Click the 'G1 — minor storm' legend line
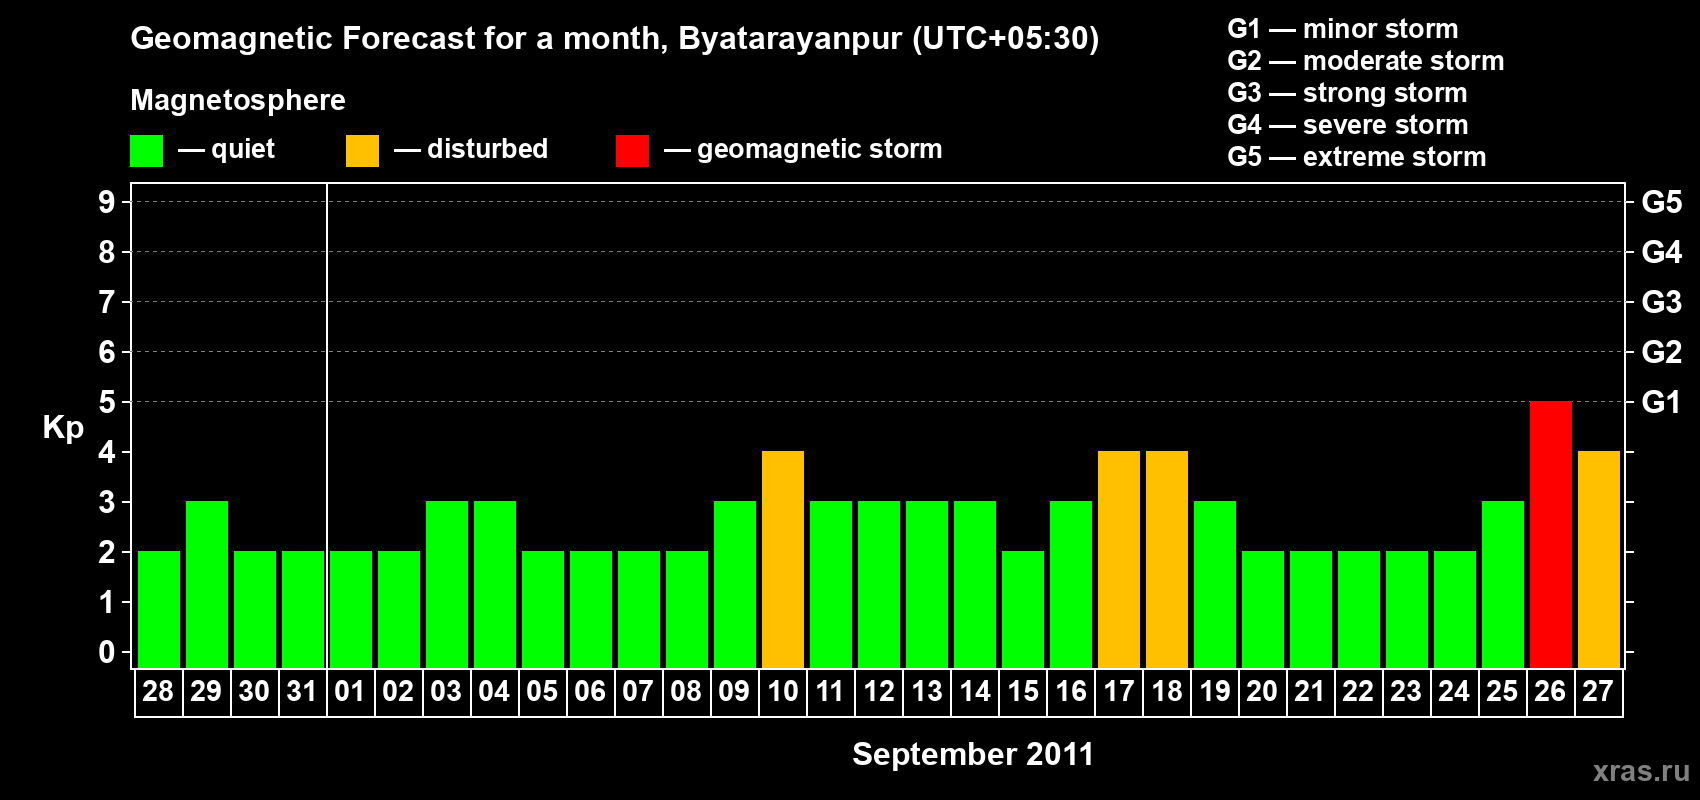The image size is (1700, 800). click(x=1343, y=29)
